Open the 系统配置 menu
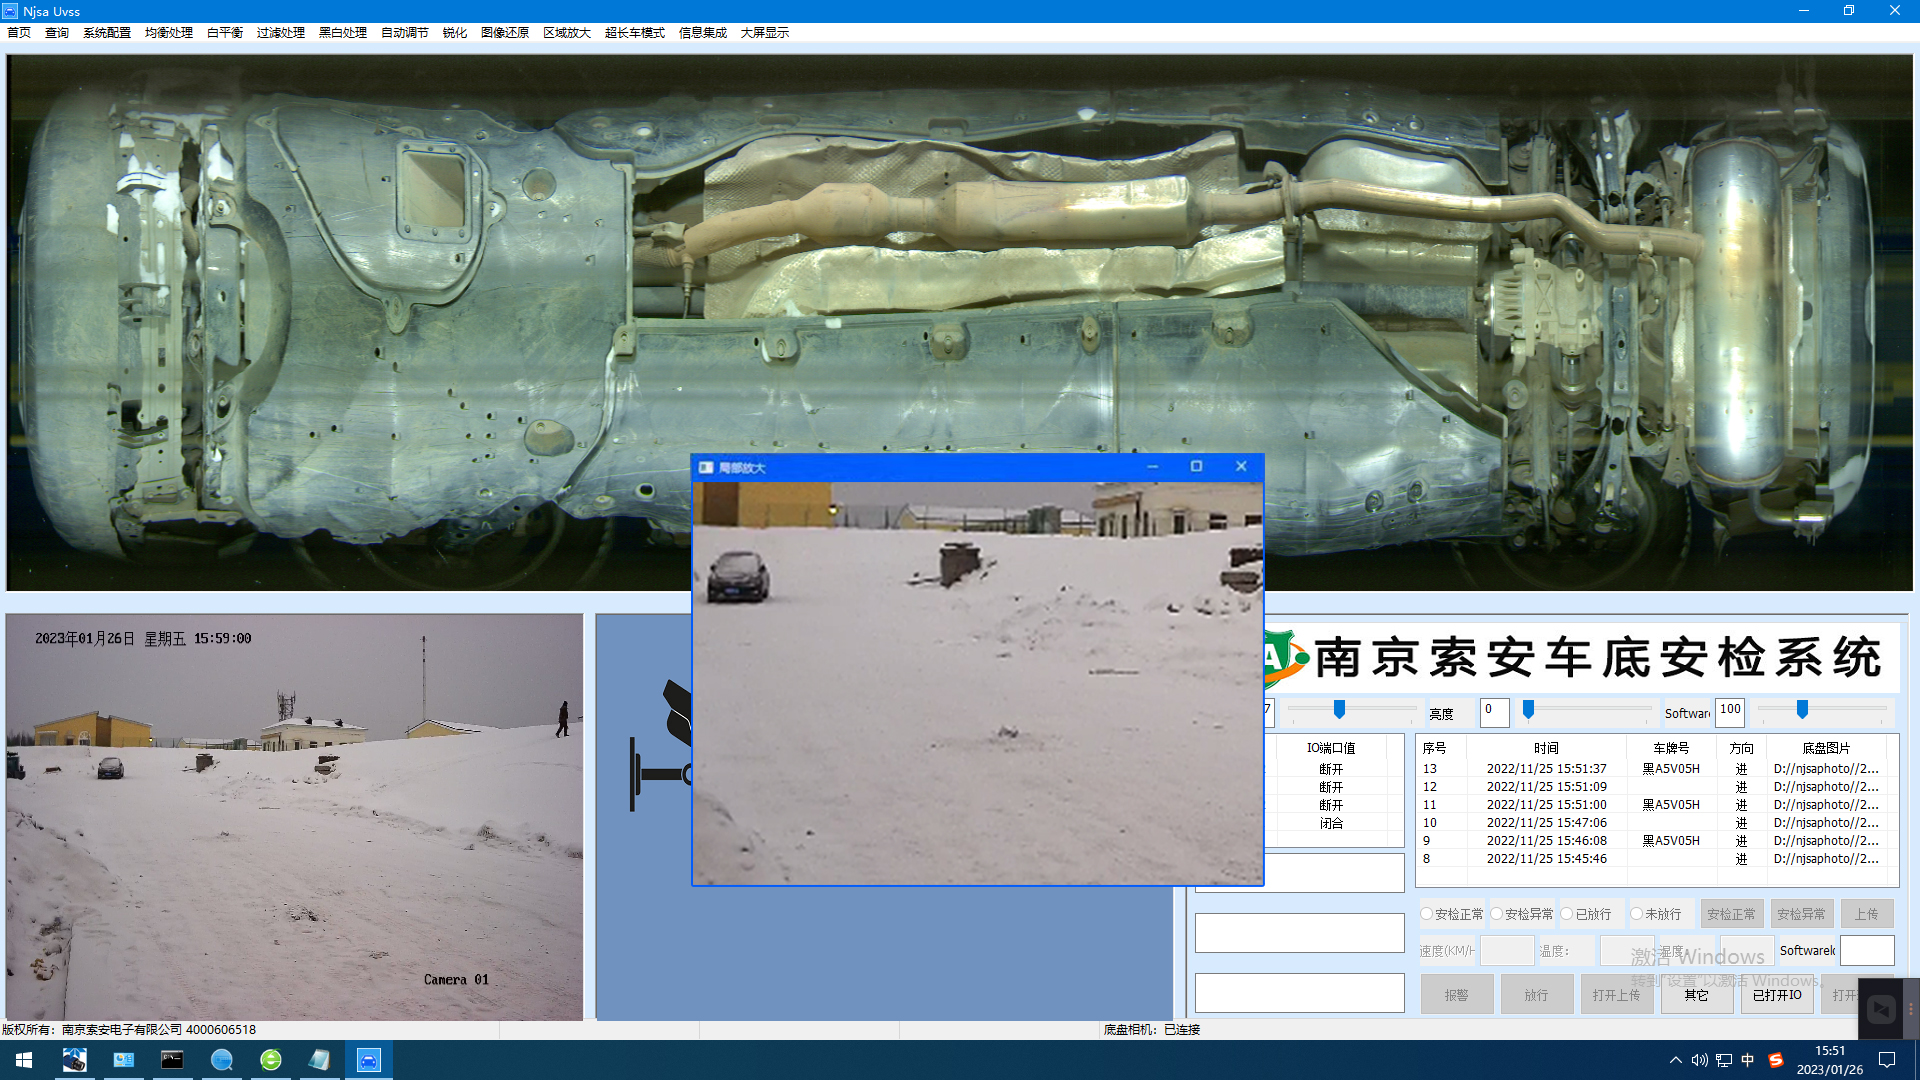1920x1080 pixels. 106,33
